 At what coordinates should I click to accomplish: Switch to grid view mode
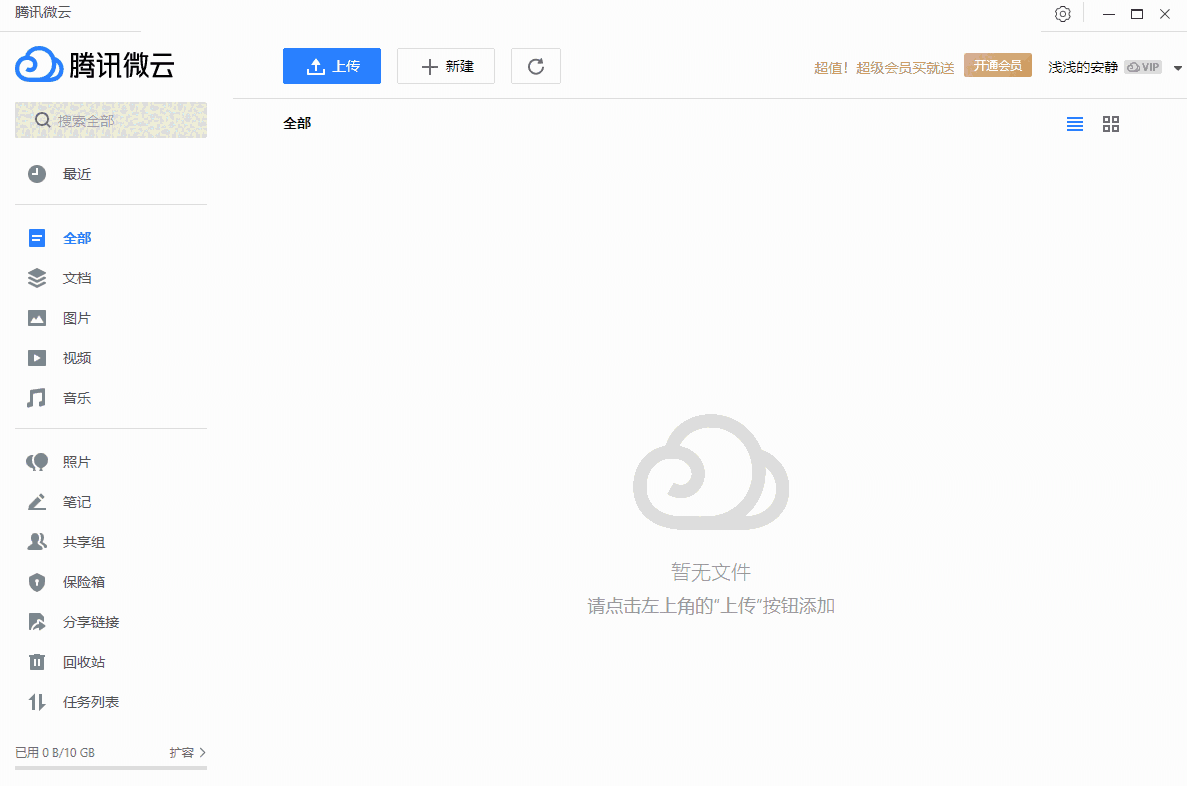pos(1110,124)
